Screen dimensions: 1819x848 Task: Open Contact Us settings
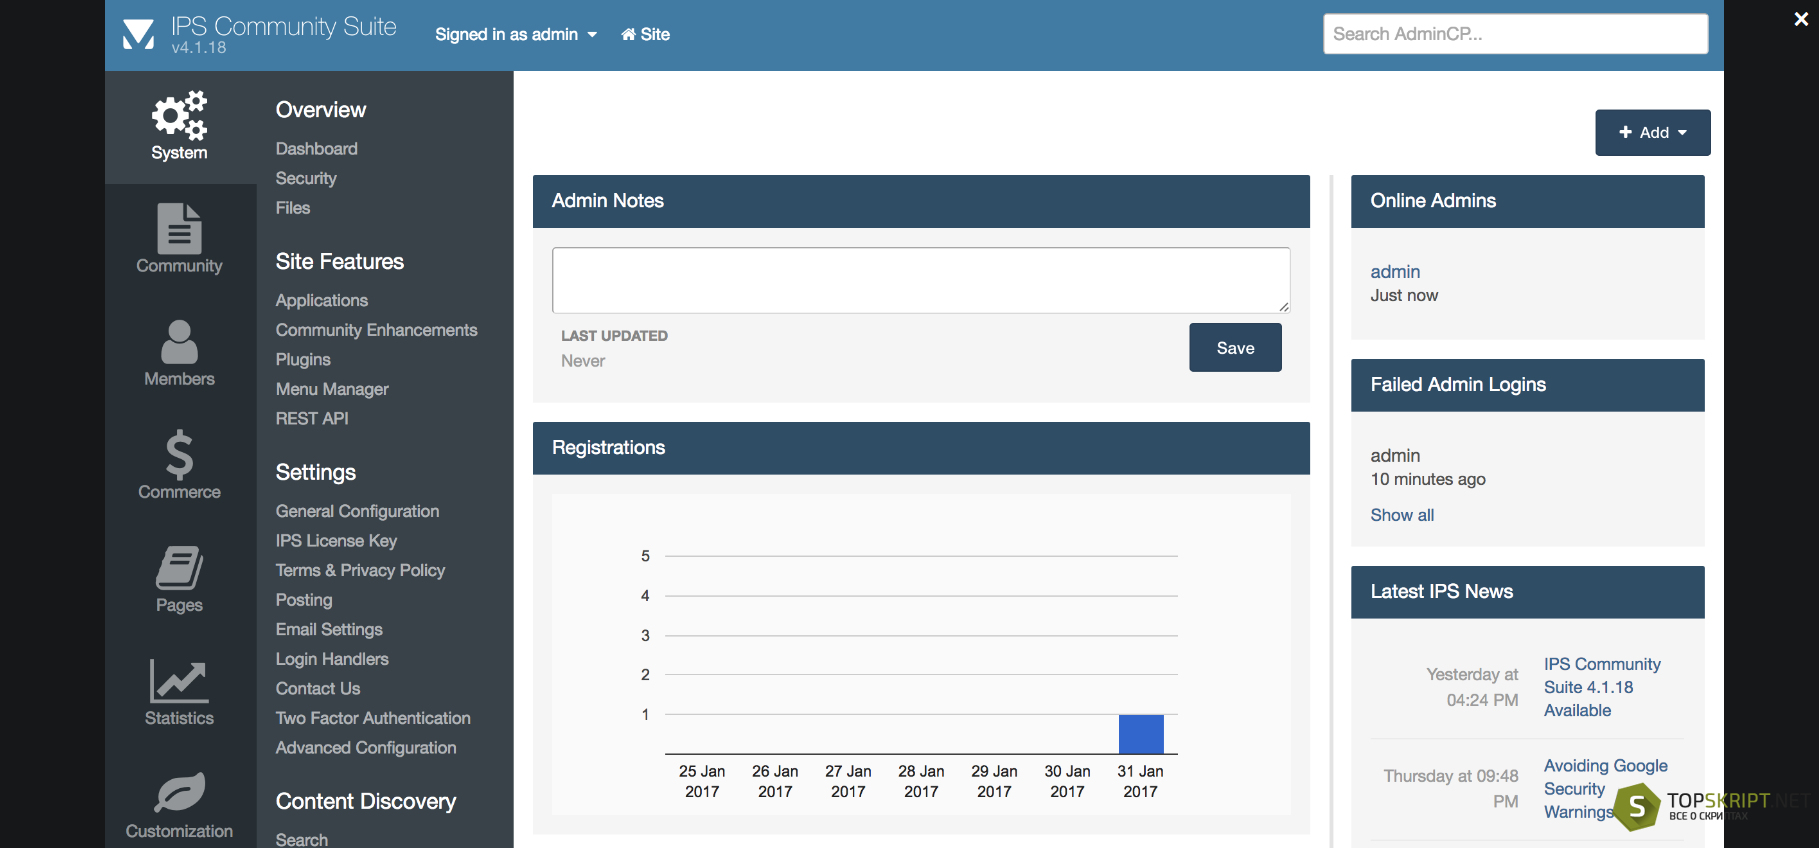[x=318, y=688]
